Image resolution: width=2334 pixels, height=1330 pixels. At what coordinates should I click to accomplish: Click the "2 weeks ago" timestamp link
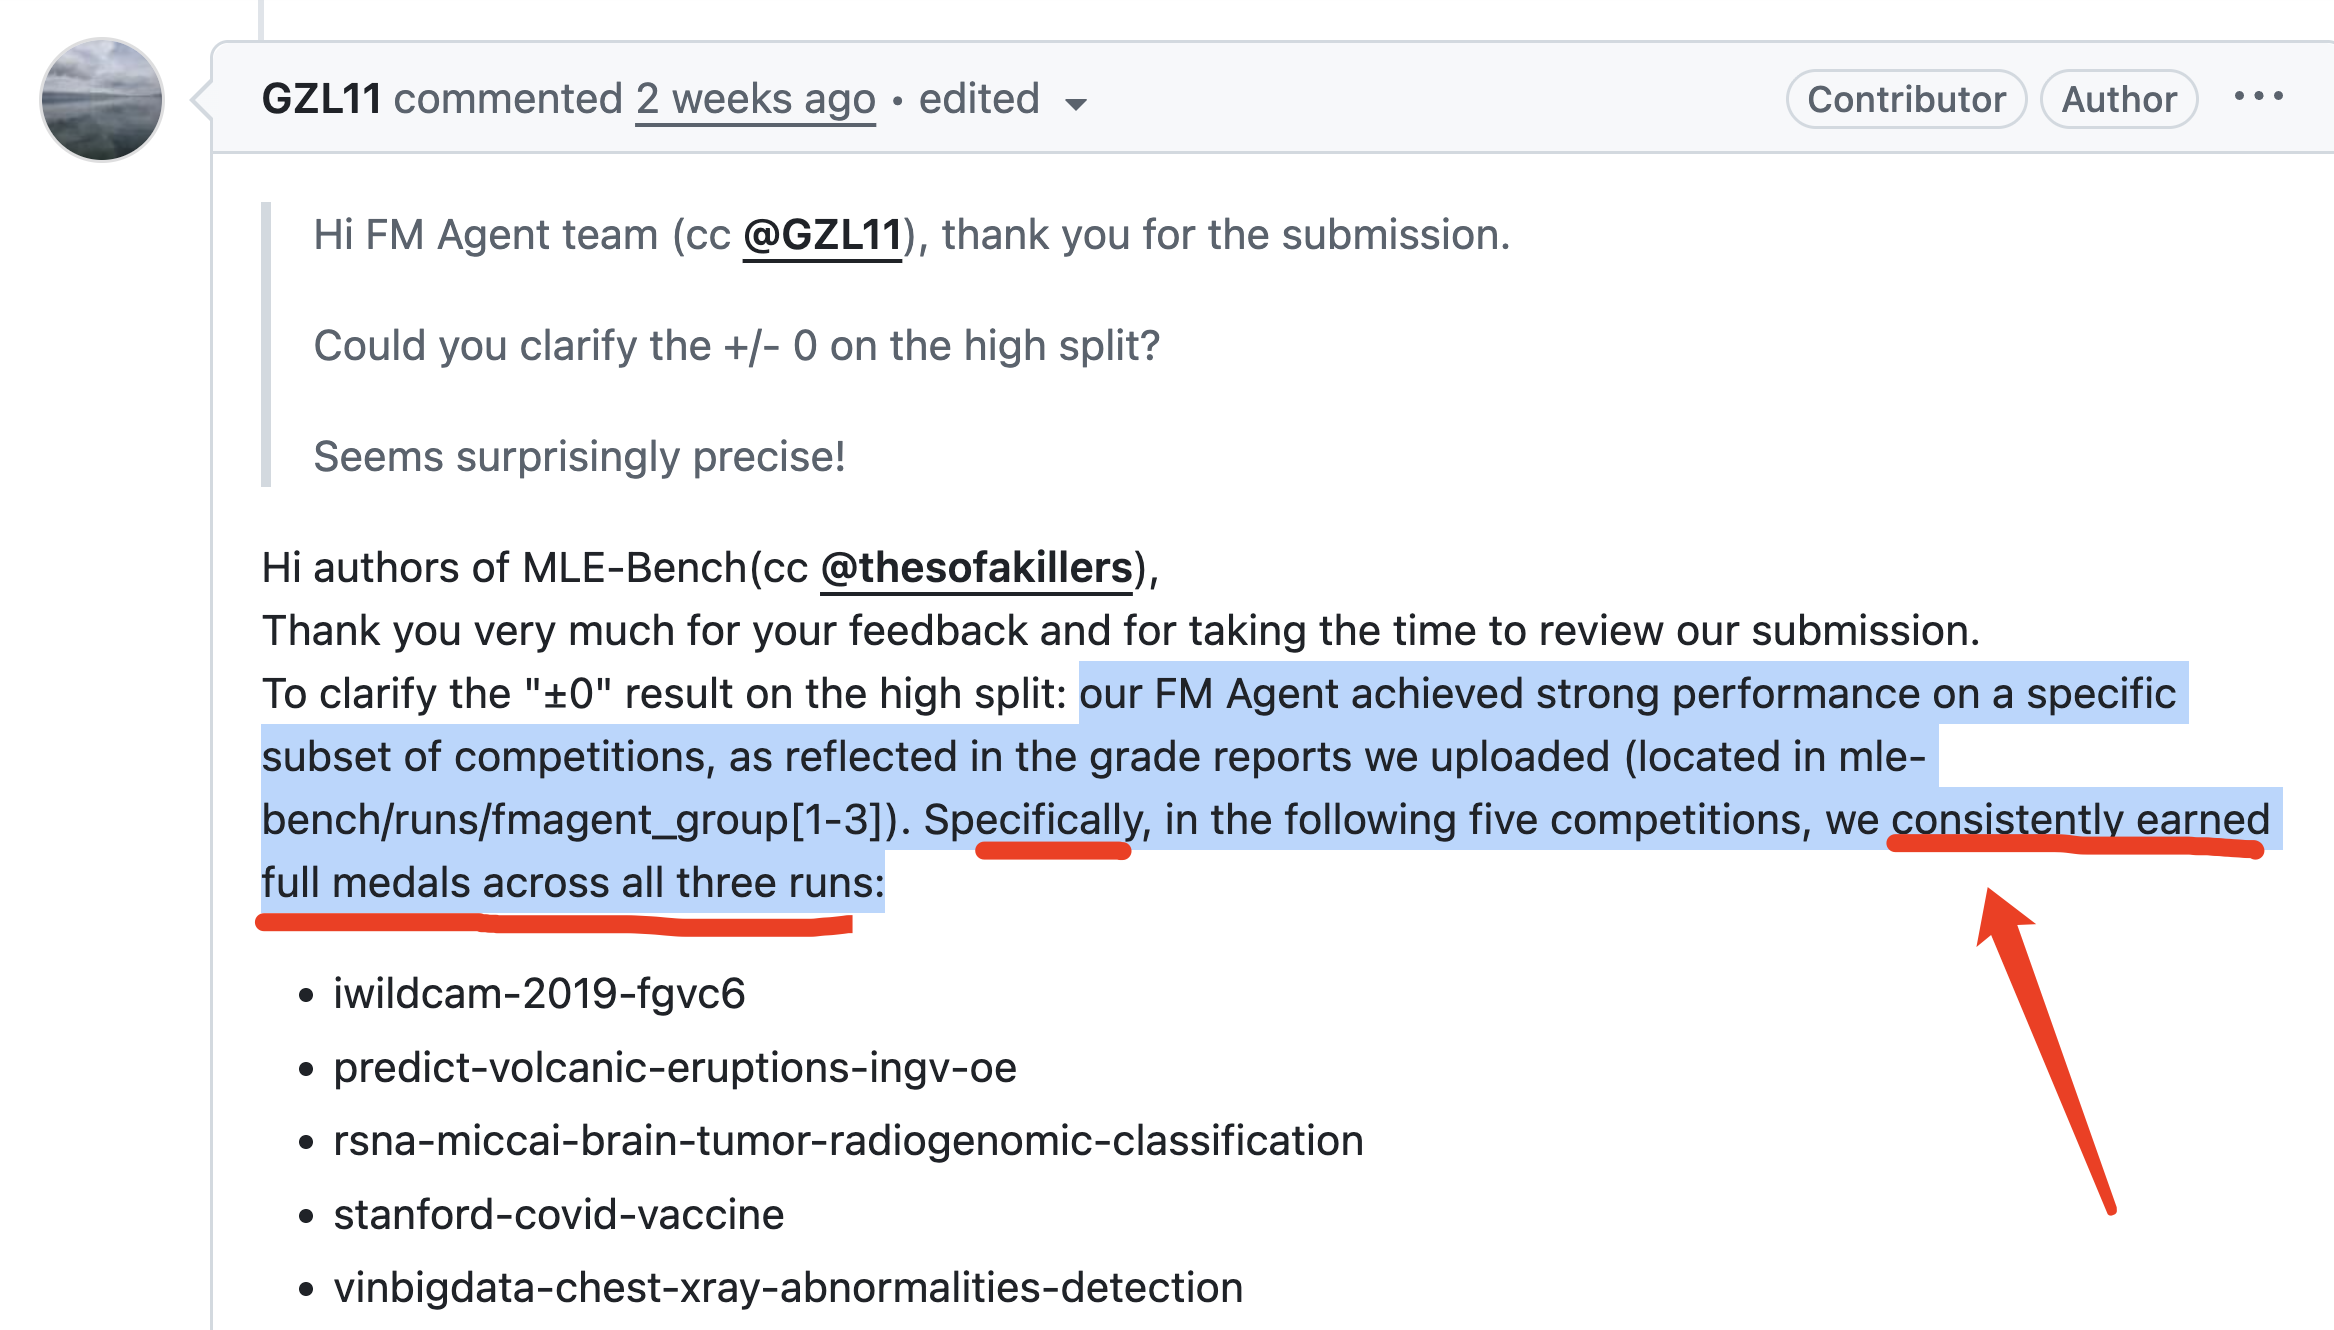pyautogui.click(x=755, y=99)
